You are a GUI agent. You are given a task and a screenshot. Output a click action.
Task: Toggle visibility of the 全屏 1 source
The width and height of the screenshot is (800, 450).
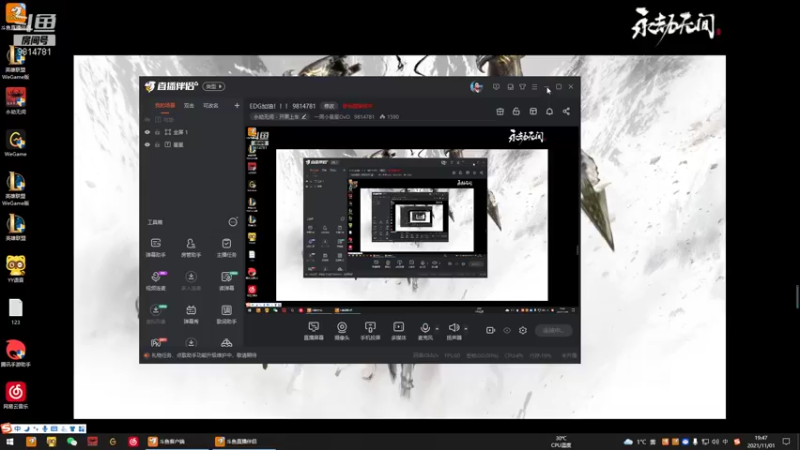[147, 132]
